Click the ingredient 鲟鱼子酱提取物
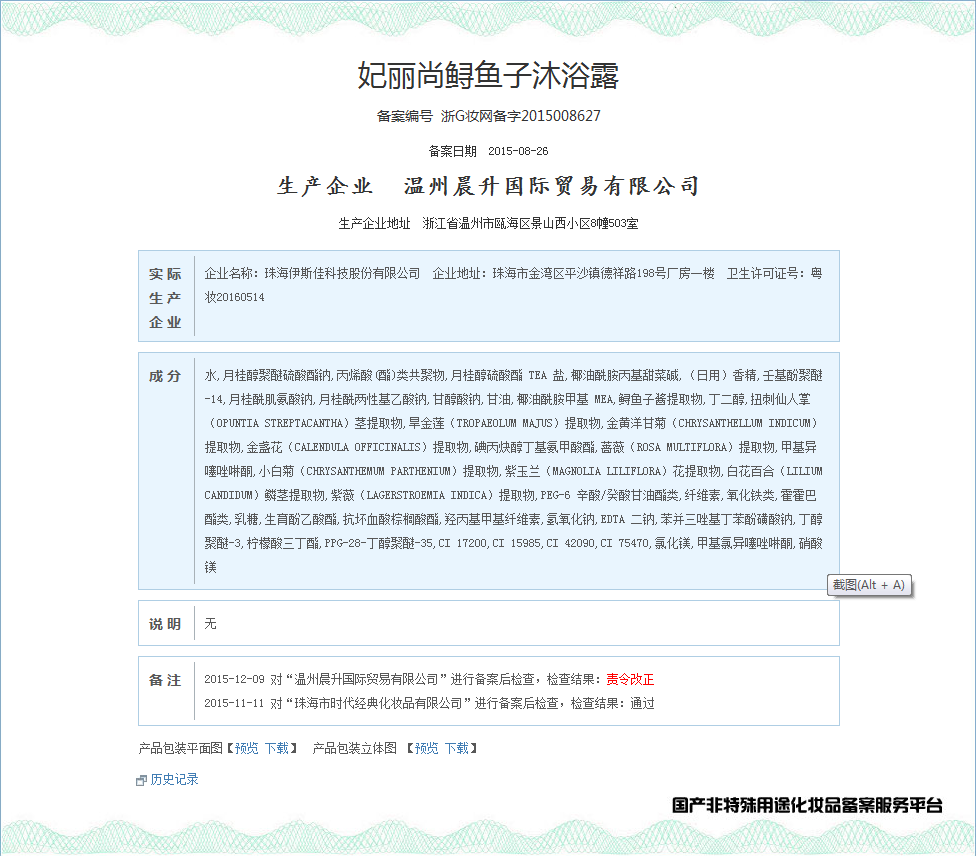Viewport: 976px width, 856px height. 661,399
